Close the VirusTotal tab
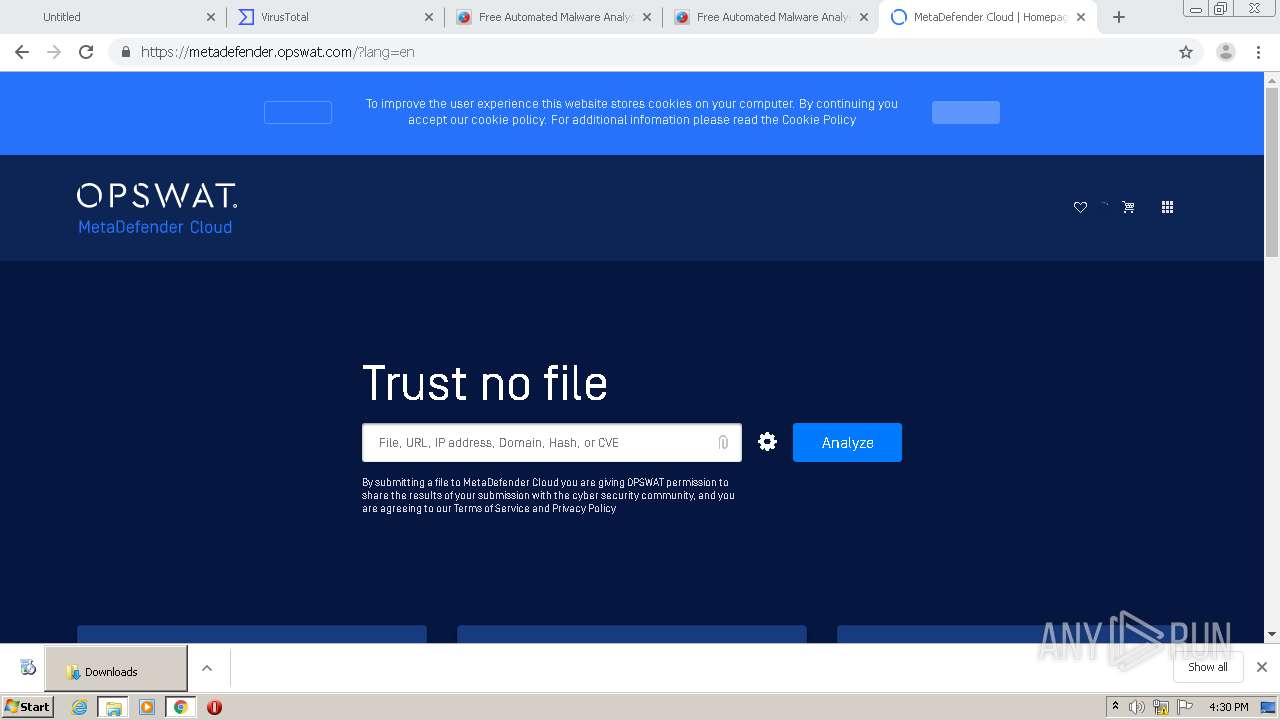 click(429, 17)
